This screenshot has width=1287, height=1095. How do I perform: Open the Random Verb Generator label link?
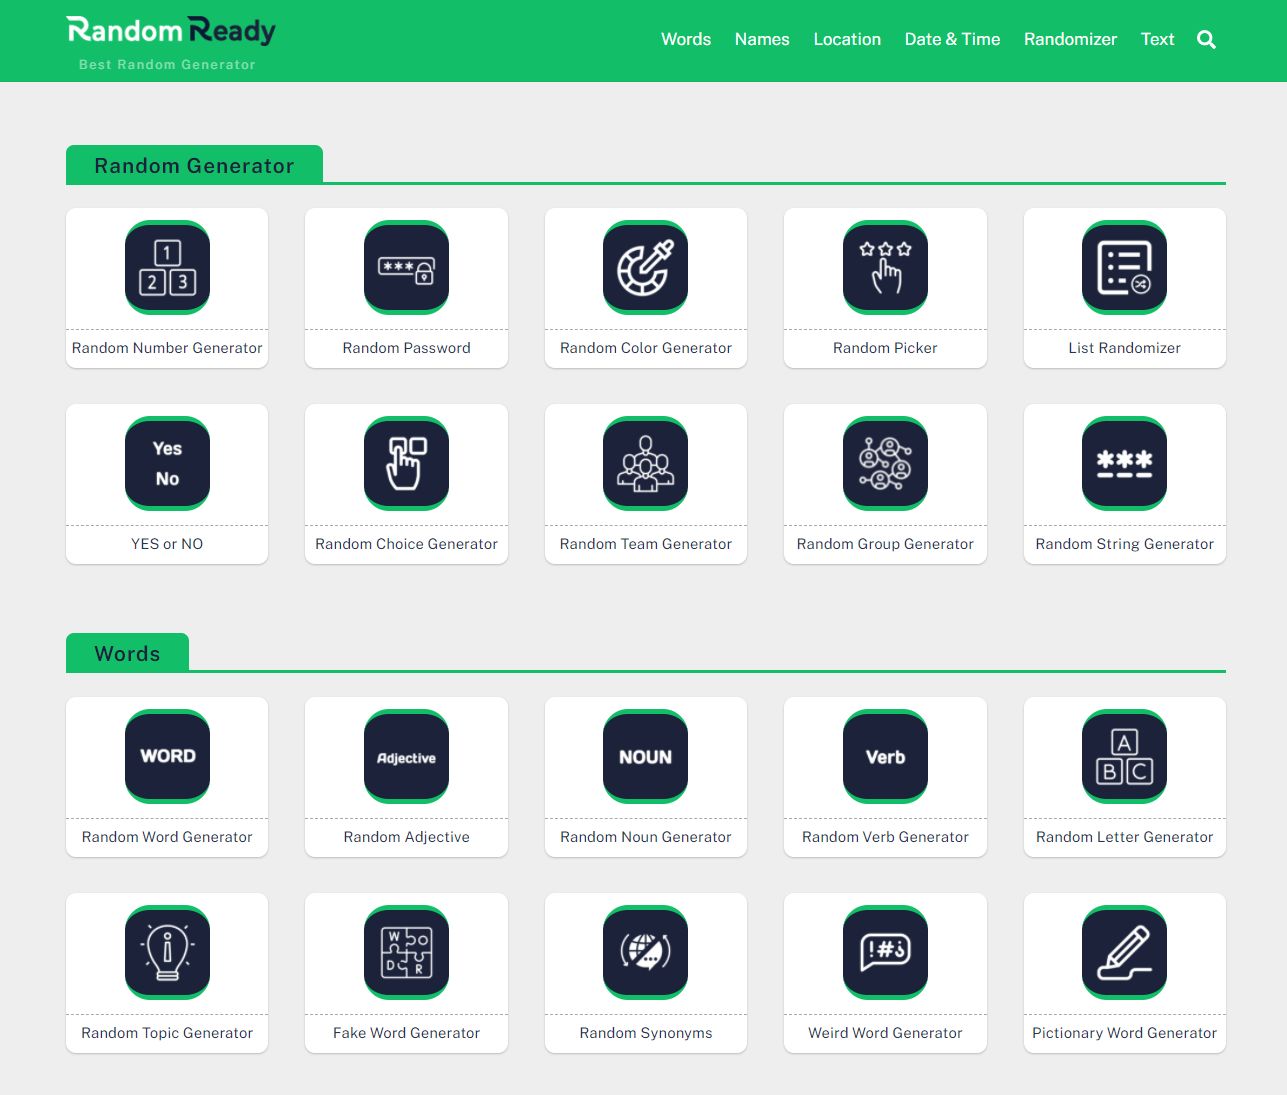885,837
